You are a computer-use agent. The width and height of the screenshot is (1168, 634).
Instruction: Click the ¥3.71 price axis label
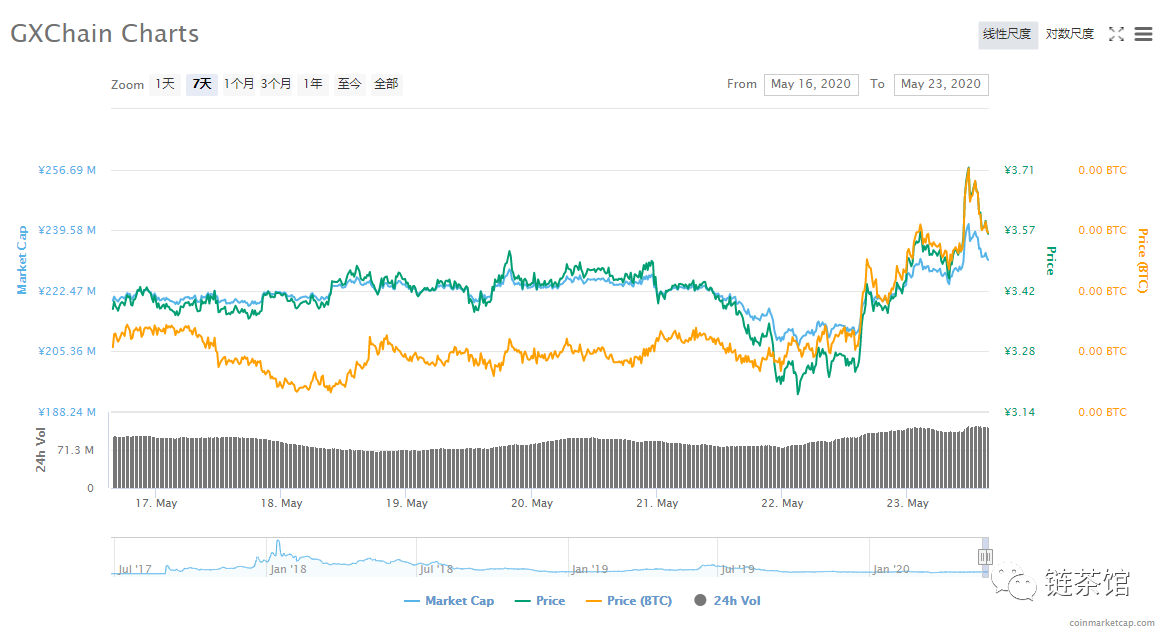pos(1019,171)
